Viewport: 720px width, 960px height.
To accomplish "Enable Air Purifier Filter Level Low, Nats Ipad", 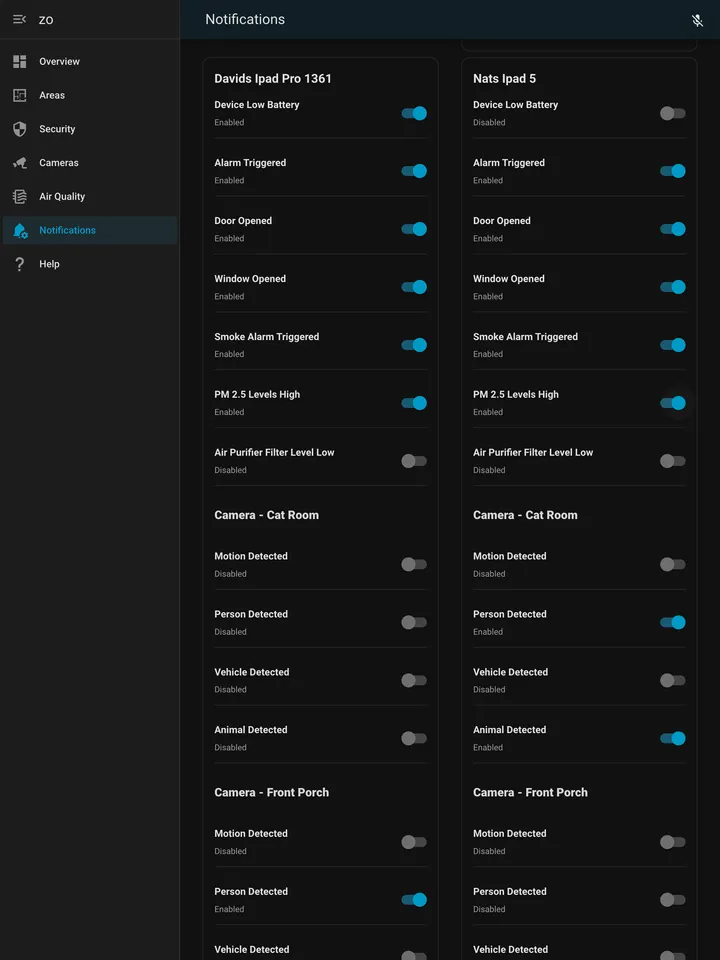I will coord(673,461).
